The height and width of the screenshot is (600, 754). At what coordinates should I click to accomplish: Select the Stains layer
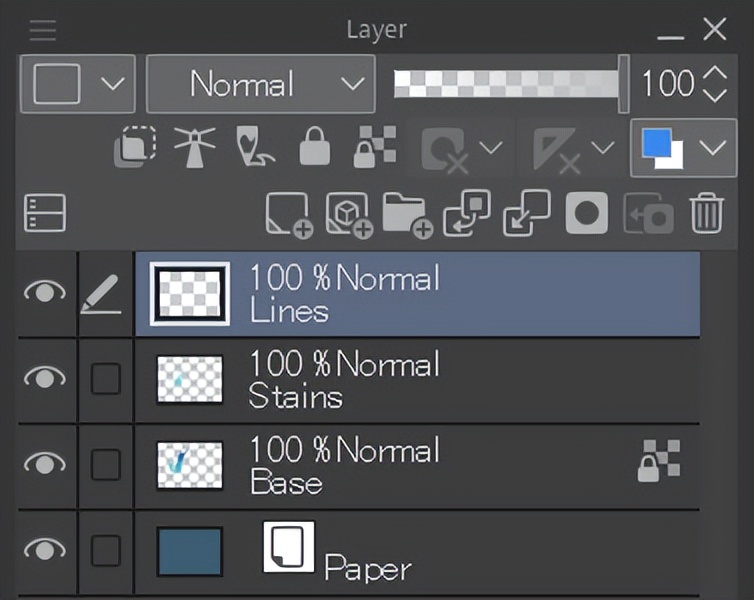pos(417,380)
